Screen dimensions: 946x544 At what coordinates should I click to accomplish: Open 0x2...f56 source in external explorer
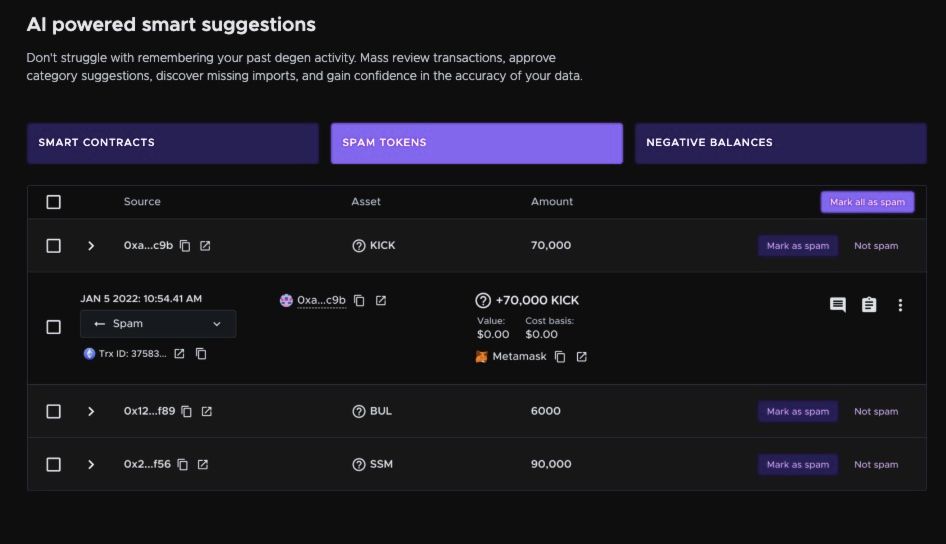coord(203,464)
